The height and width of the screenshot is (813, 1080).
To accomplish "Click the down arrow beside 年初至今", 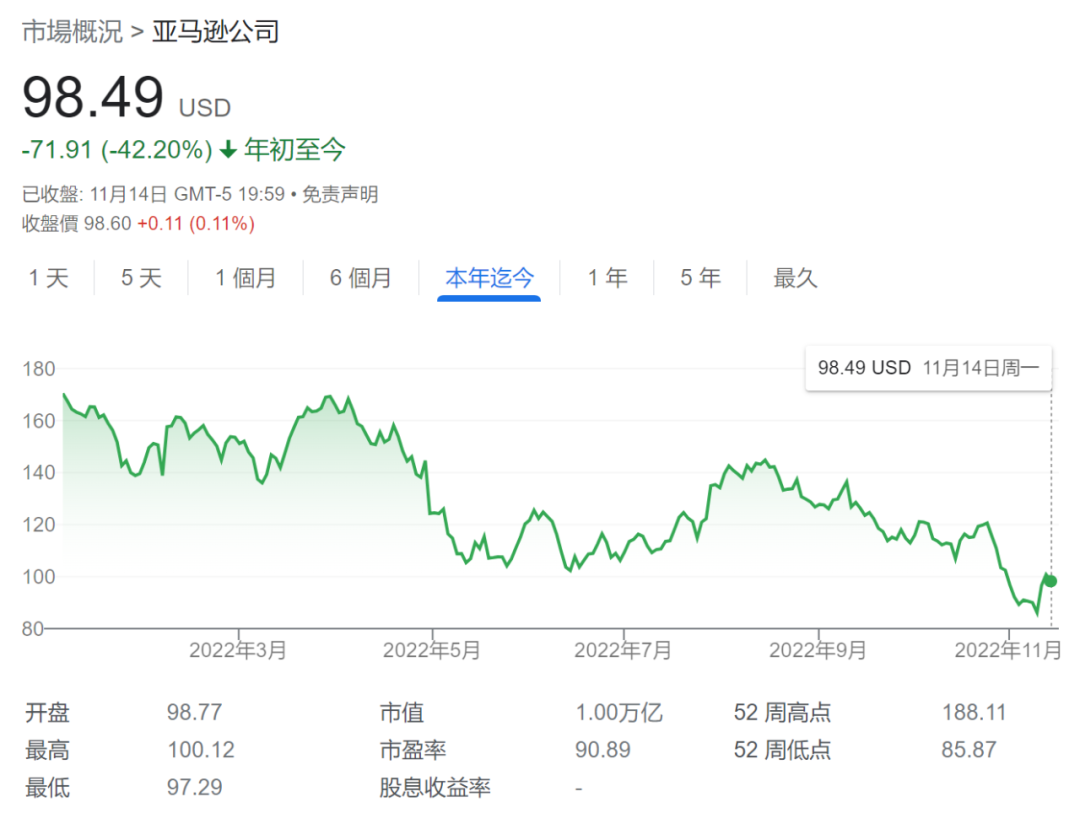I will [x=228, y=150].
